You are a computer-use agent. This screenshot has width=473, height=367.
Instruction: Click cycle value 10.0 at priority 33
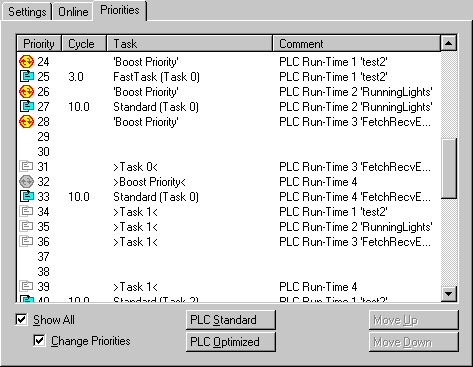[x=79, y=197]
